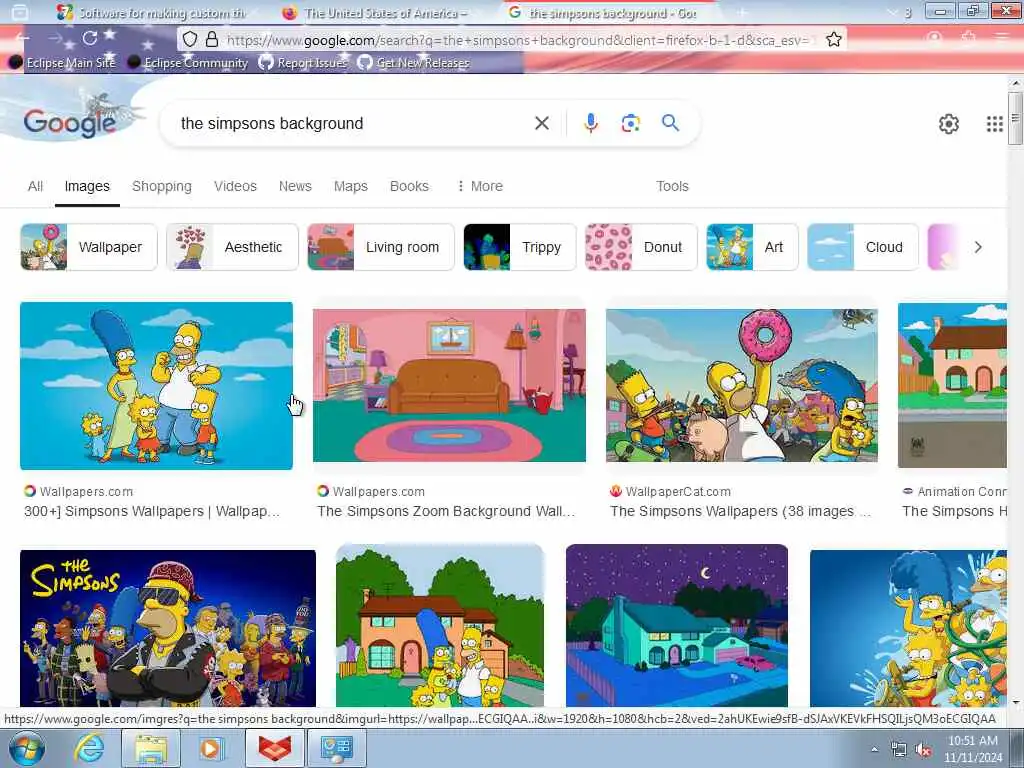Image resolution: width=1024 pixels, height=768 pixels.
Task: Filter by the Donut chip
Action: 641,247
